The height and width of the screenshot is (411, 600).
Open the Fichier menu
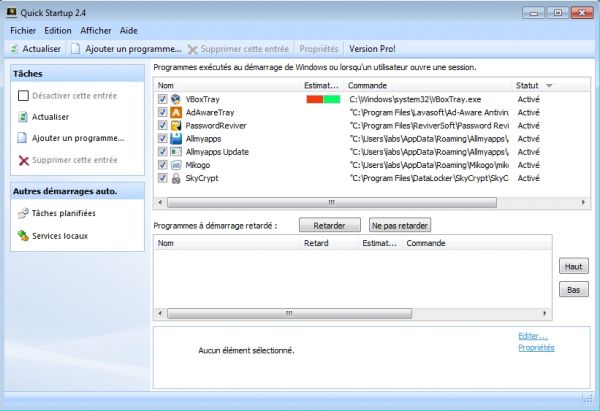(x=23, y=31)
